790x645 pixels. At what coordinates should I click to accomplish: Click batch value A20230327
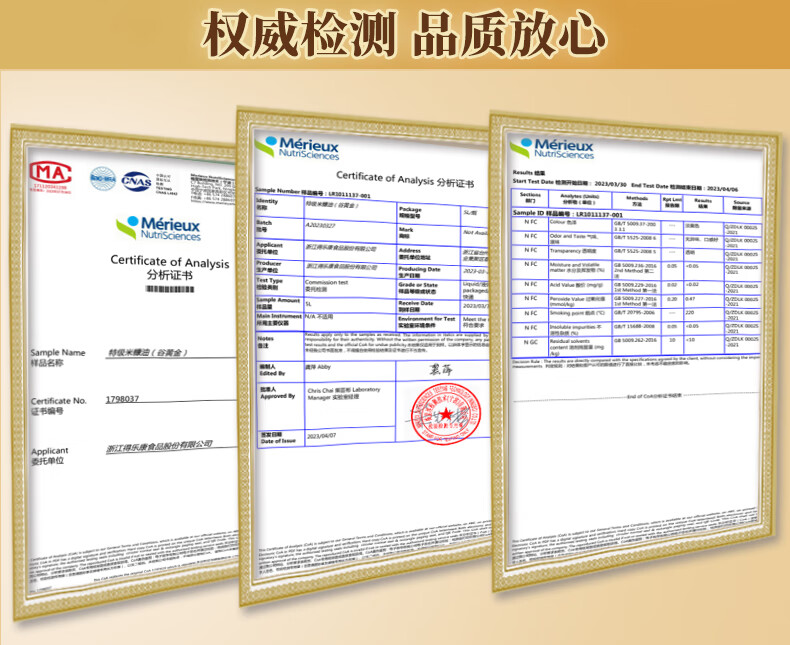point(320,225)
